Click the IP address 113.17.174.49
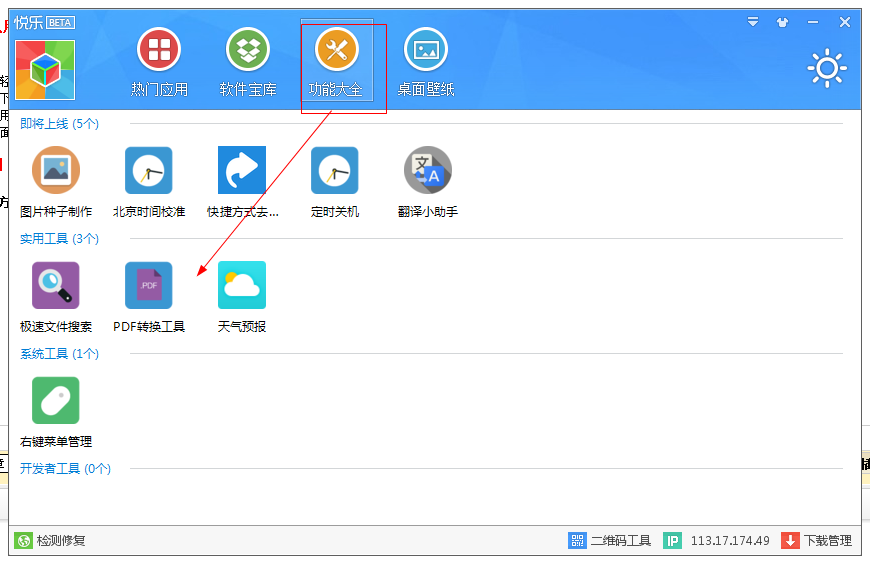Viewport: 870px width, 565px height. click(x=730, y=541)
